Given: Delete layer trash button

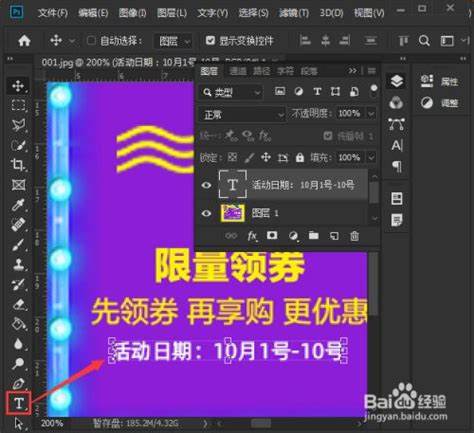Looking at the screenshot, I should point(354,236).
